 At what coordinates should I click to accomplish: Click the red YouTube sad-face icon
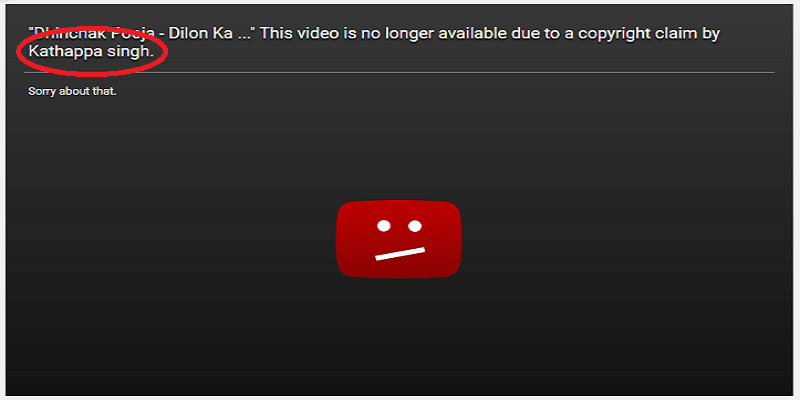click(x=398, y=239)
